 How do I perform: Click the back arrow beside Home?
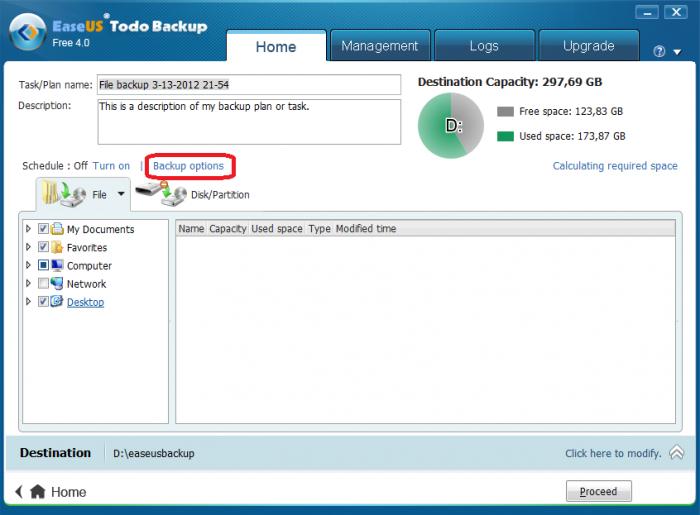pos(19,492)
